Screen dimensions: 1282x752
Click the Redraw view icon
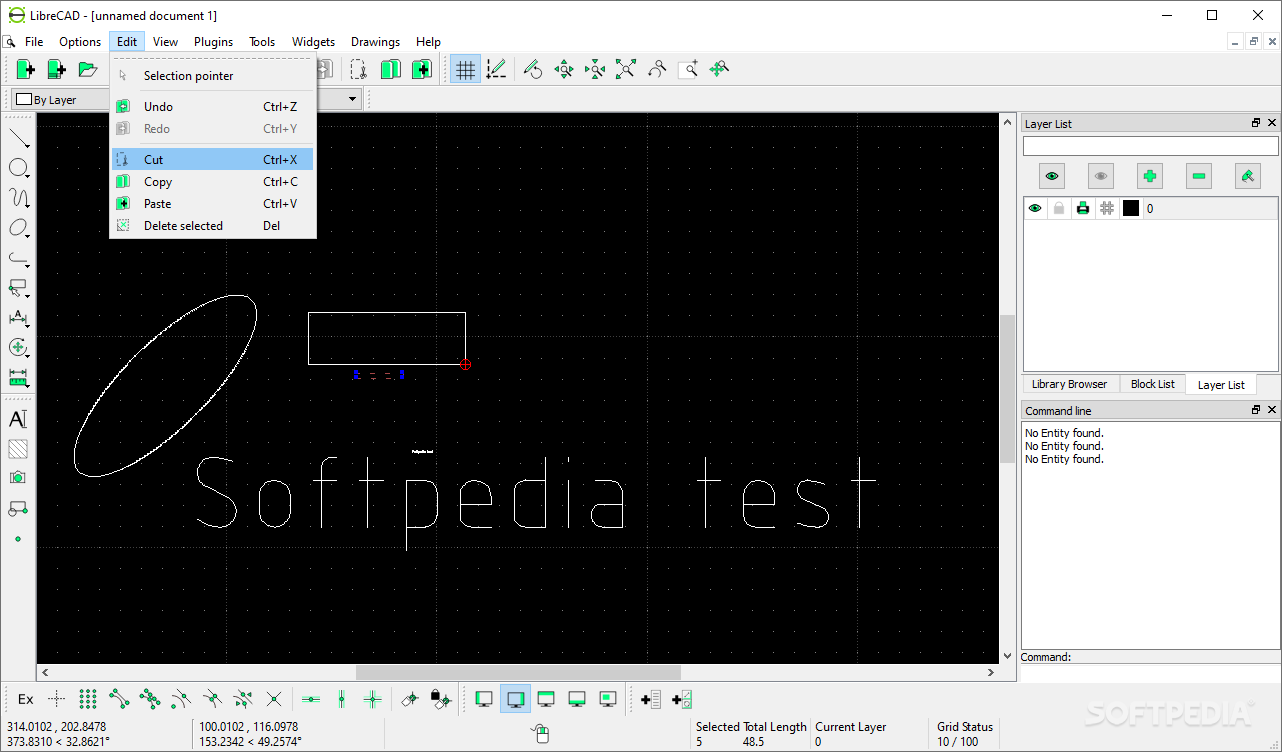tap(533, 69)
